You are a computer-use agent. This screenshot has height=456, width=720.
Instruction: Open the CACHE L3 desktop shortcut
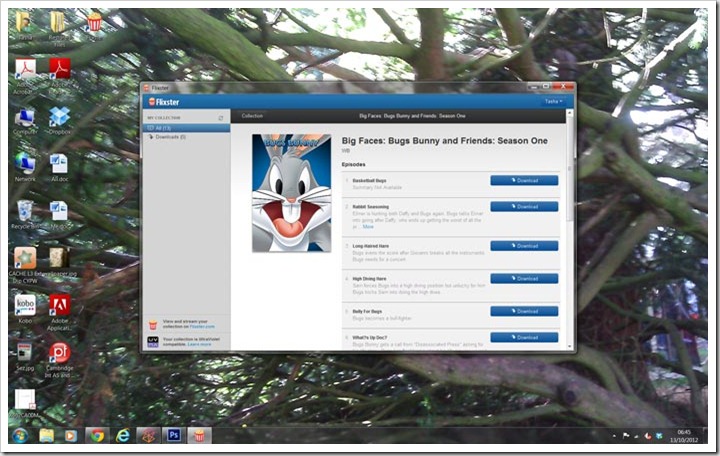coord(25,265)
